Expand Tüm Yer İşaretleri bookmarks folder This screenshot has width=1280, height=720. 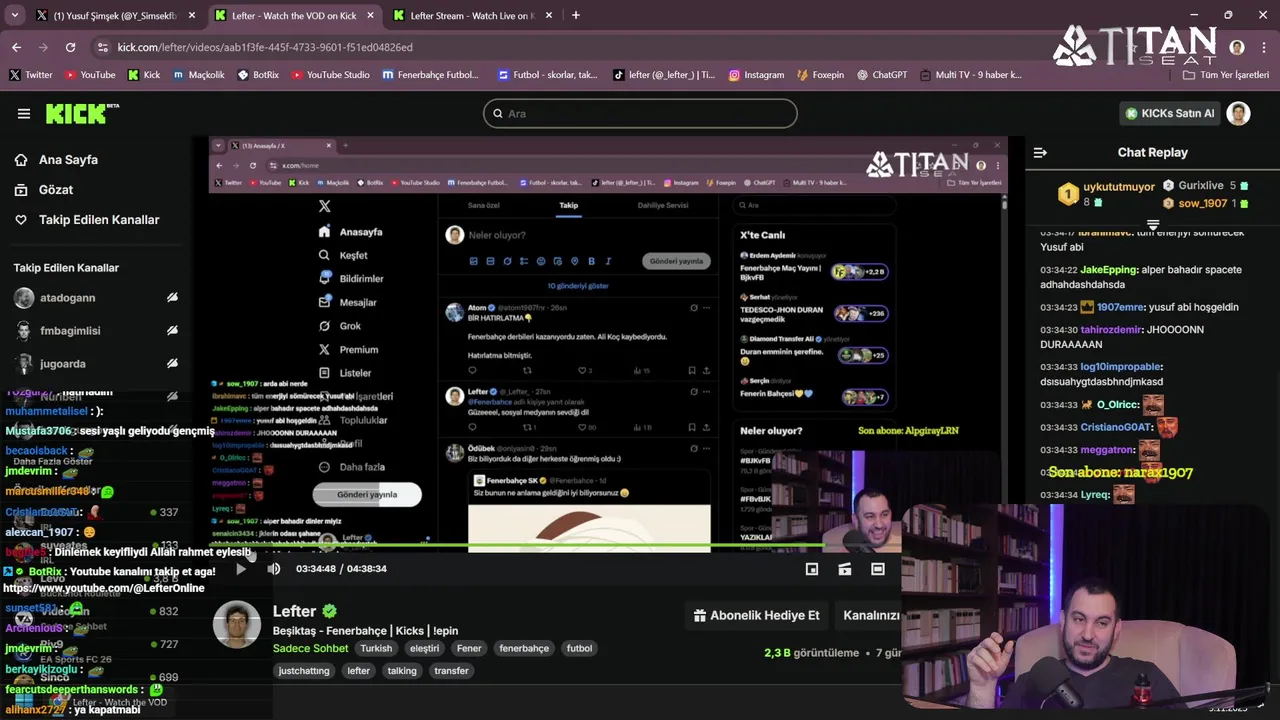pos(1226,75)
